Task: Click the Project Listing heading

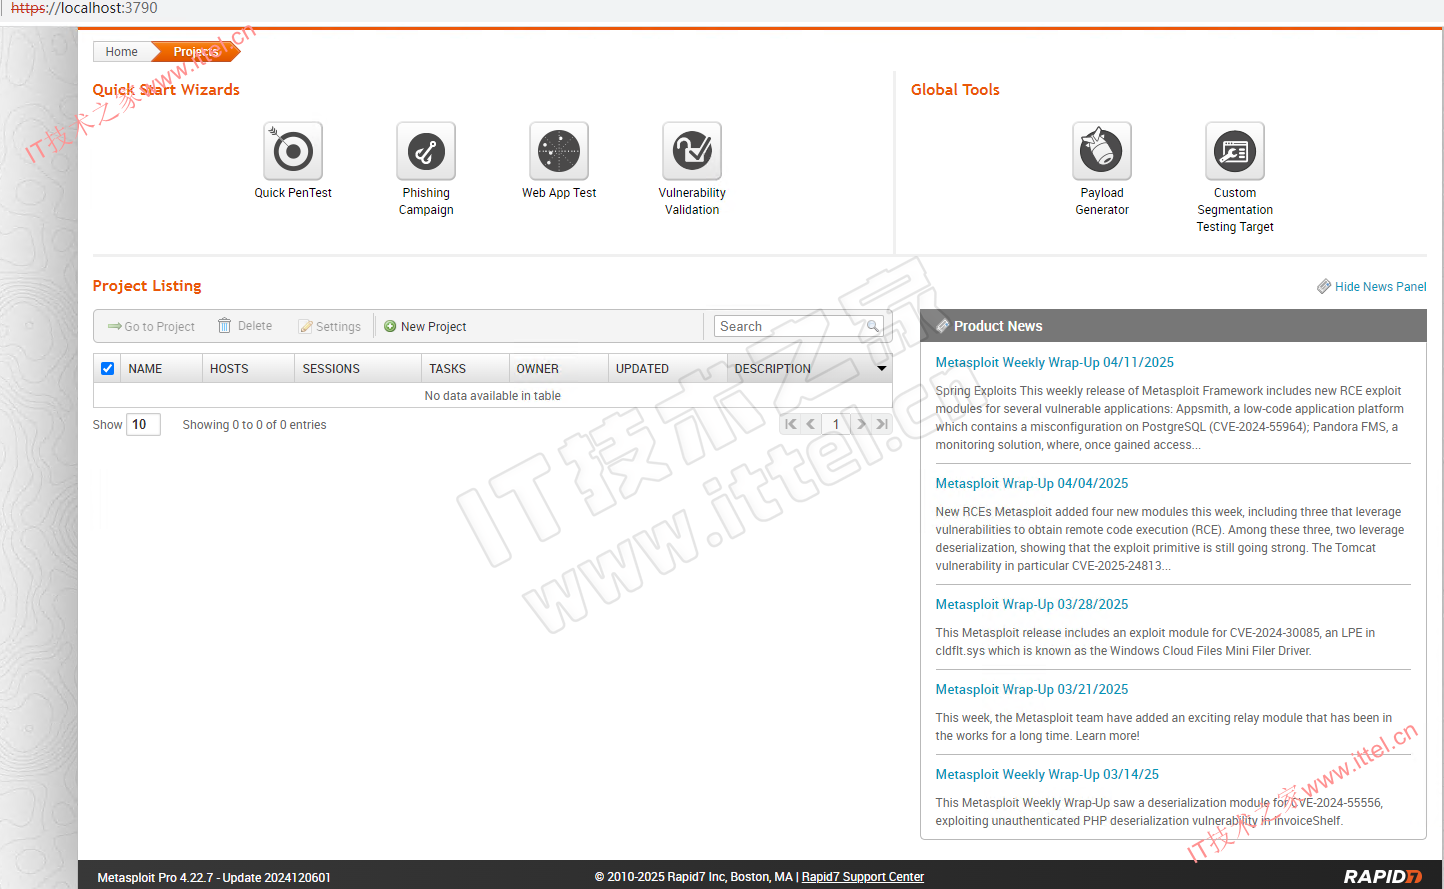Action: pos(147,285)
